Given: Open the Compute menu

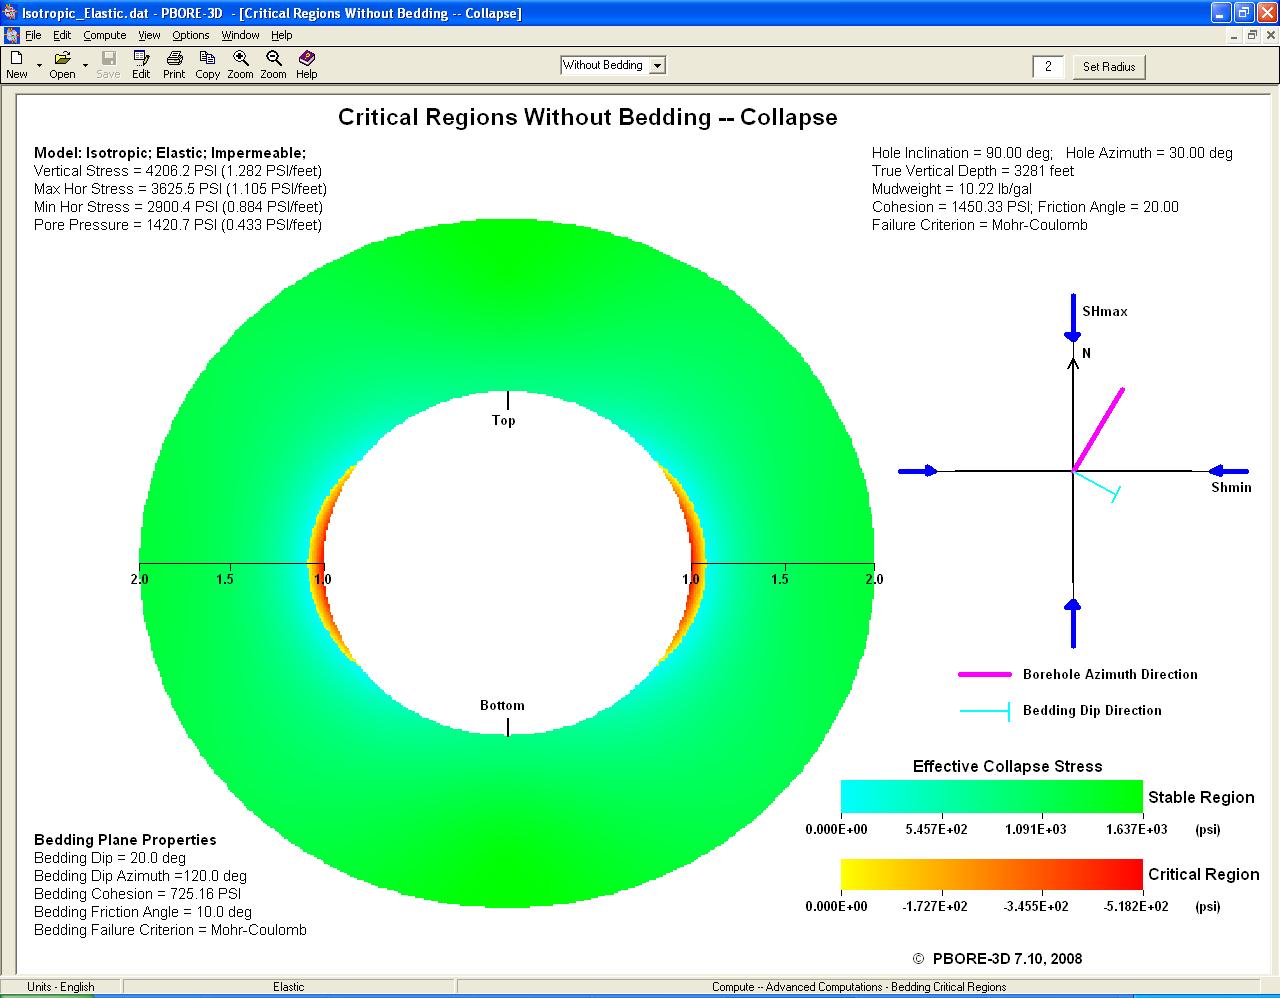Looking at the screenshot, I should pyautogui.click(x=104, y=35).
